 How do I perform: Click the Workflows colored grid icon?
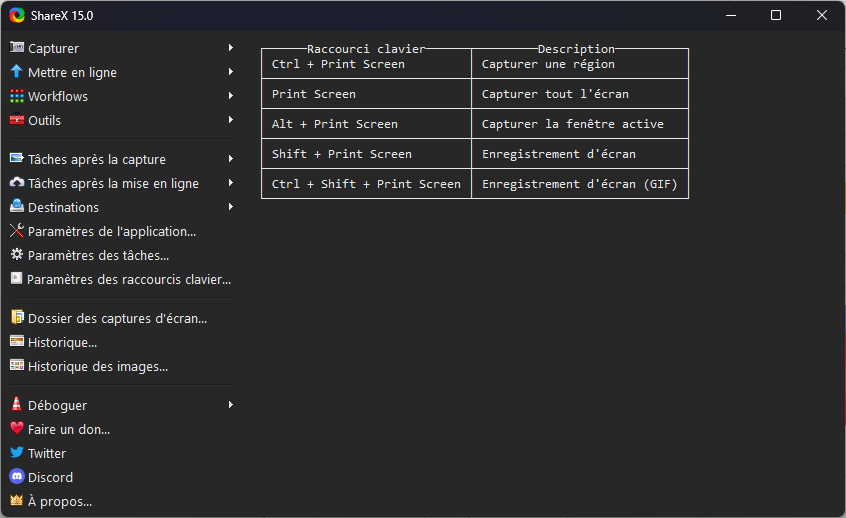click(17, 96)
